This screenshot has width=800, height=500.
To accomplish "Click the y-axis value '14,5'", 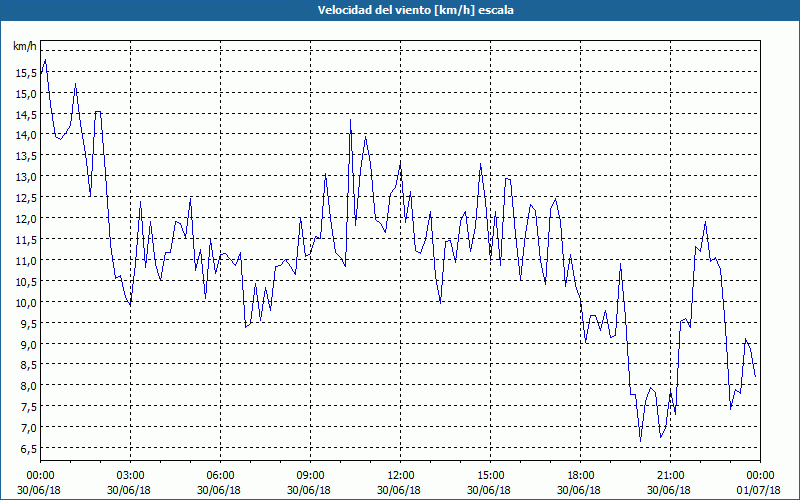I will tap(26, 115).
